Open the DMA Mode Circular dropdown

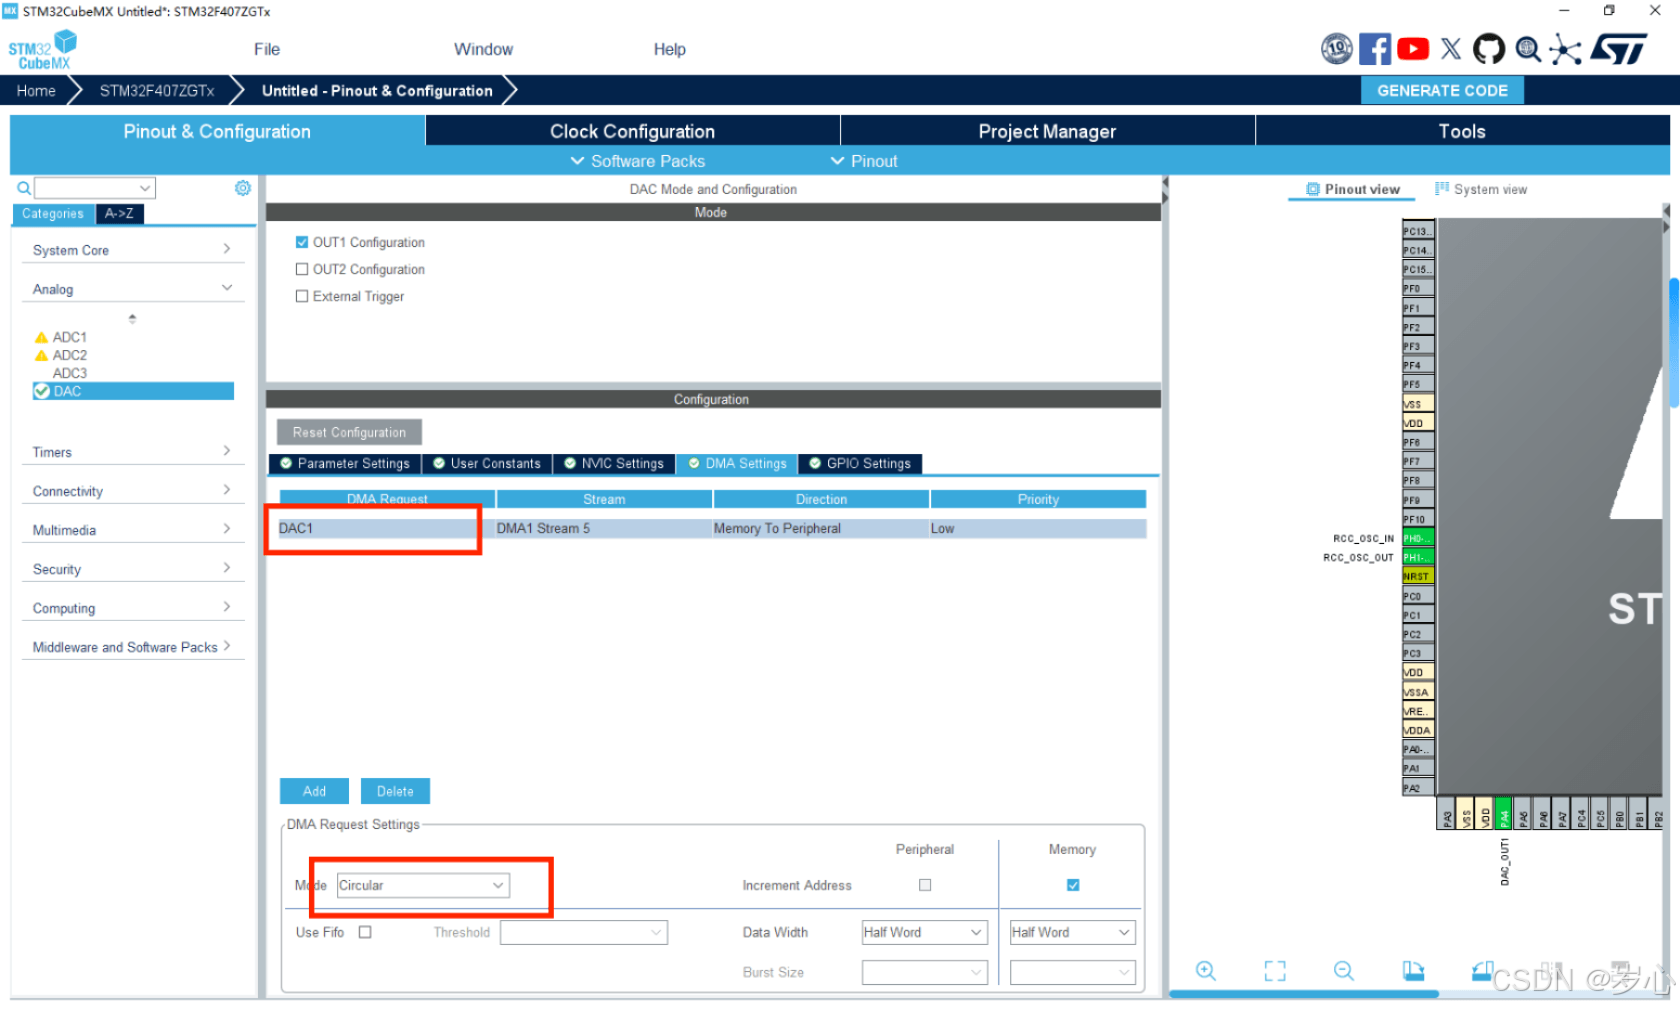pos(423,885)
